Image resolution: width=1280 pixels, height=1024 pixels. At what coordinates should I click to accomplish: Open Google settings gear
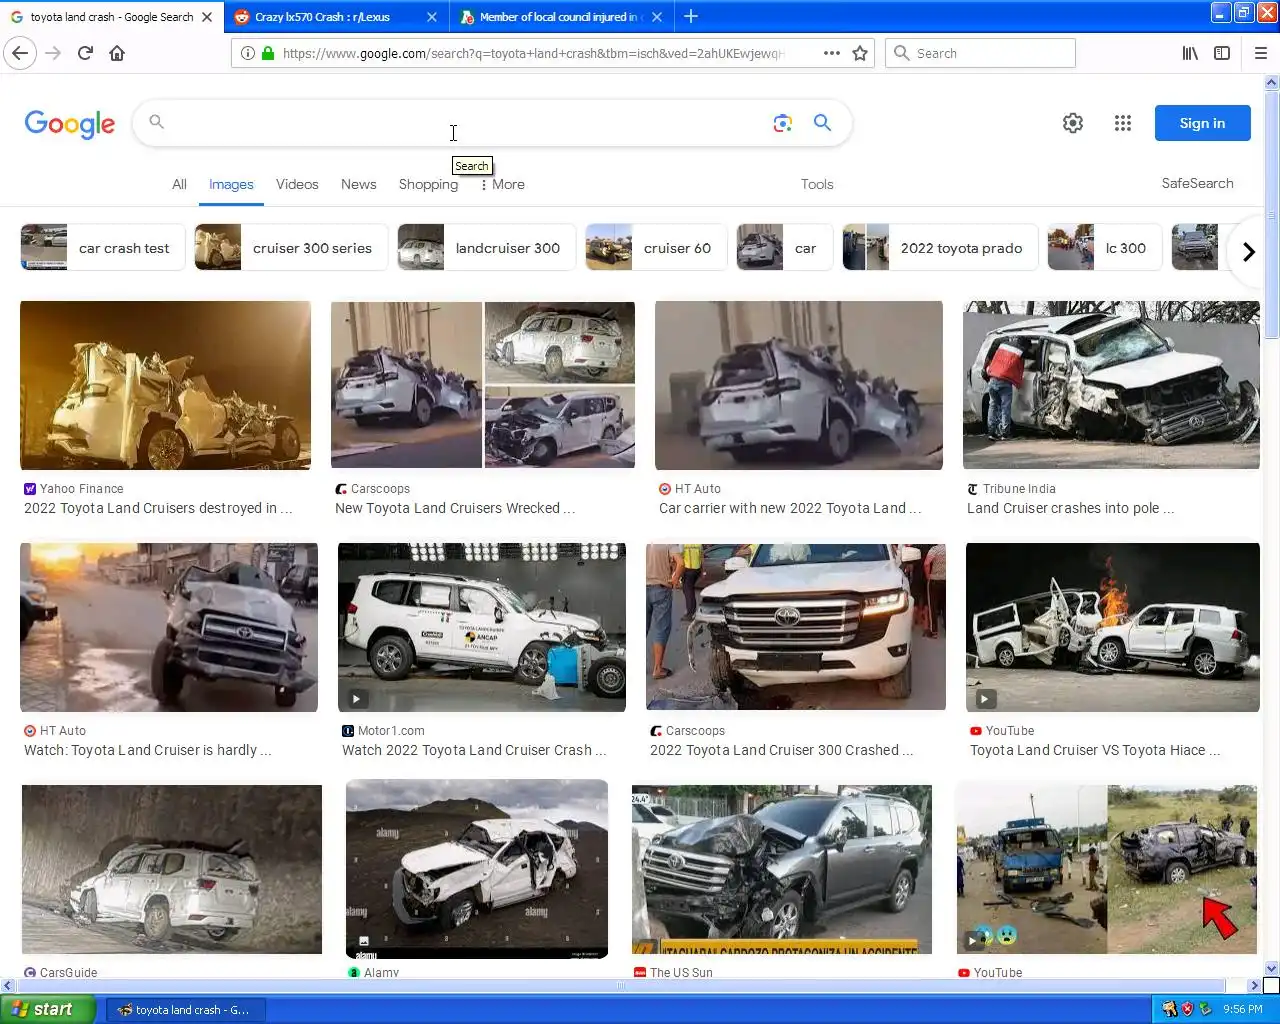coord(1073,123)
